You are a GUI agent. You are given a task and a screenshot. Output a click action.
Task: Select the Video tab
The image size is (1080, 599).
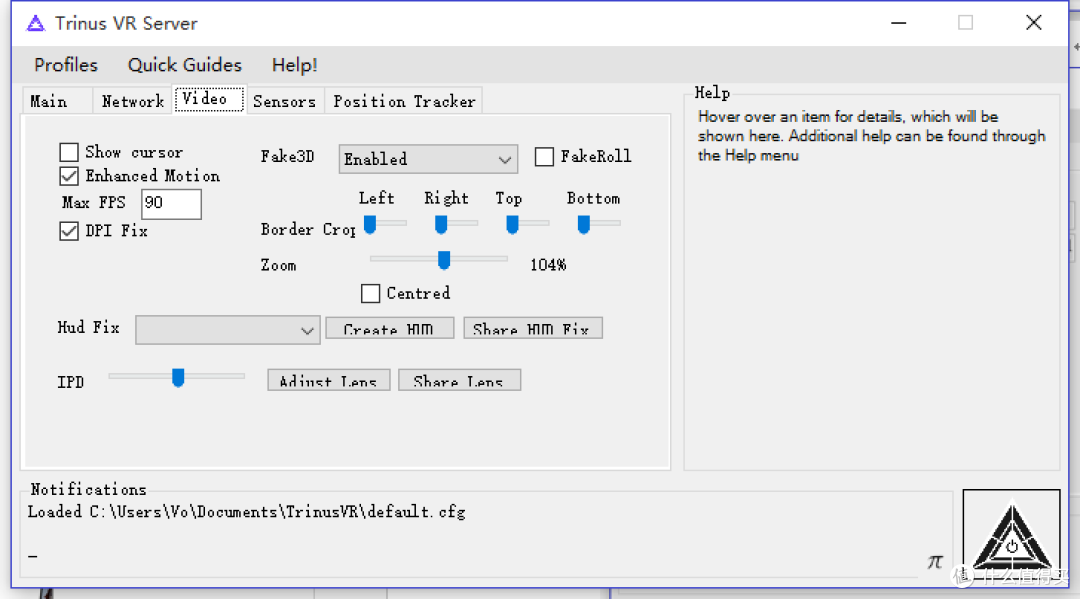click(x=209, y=99)
